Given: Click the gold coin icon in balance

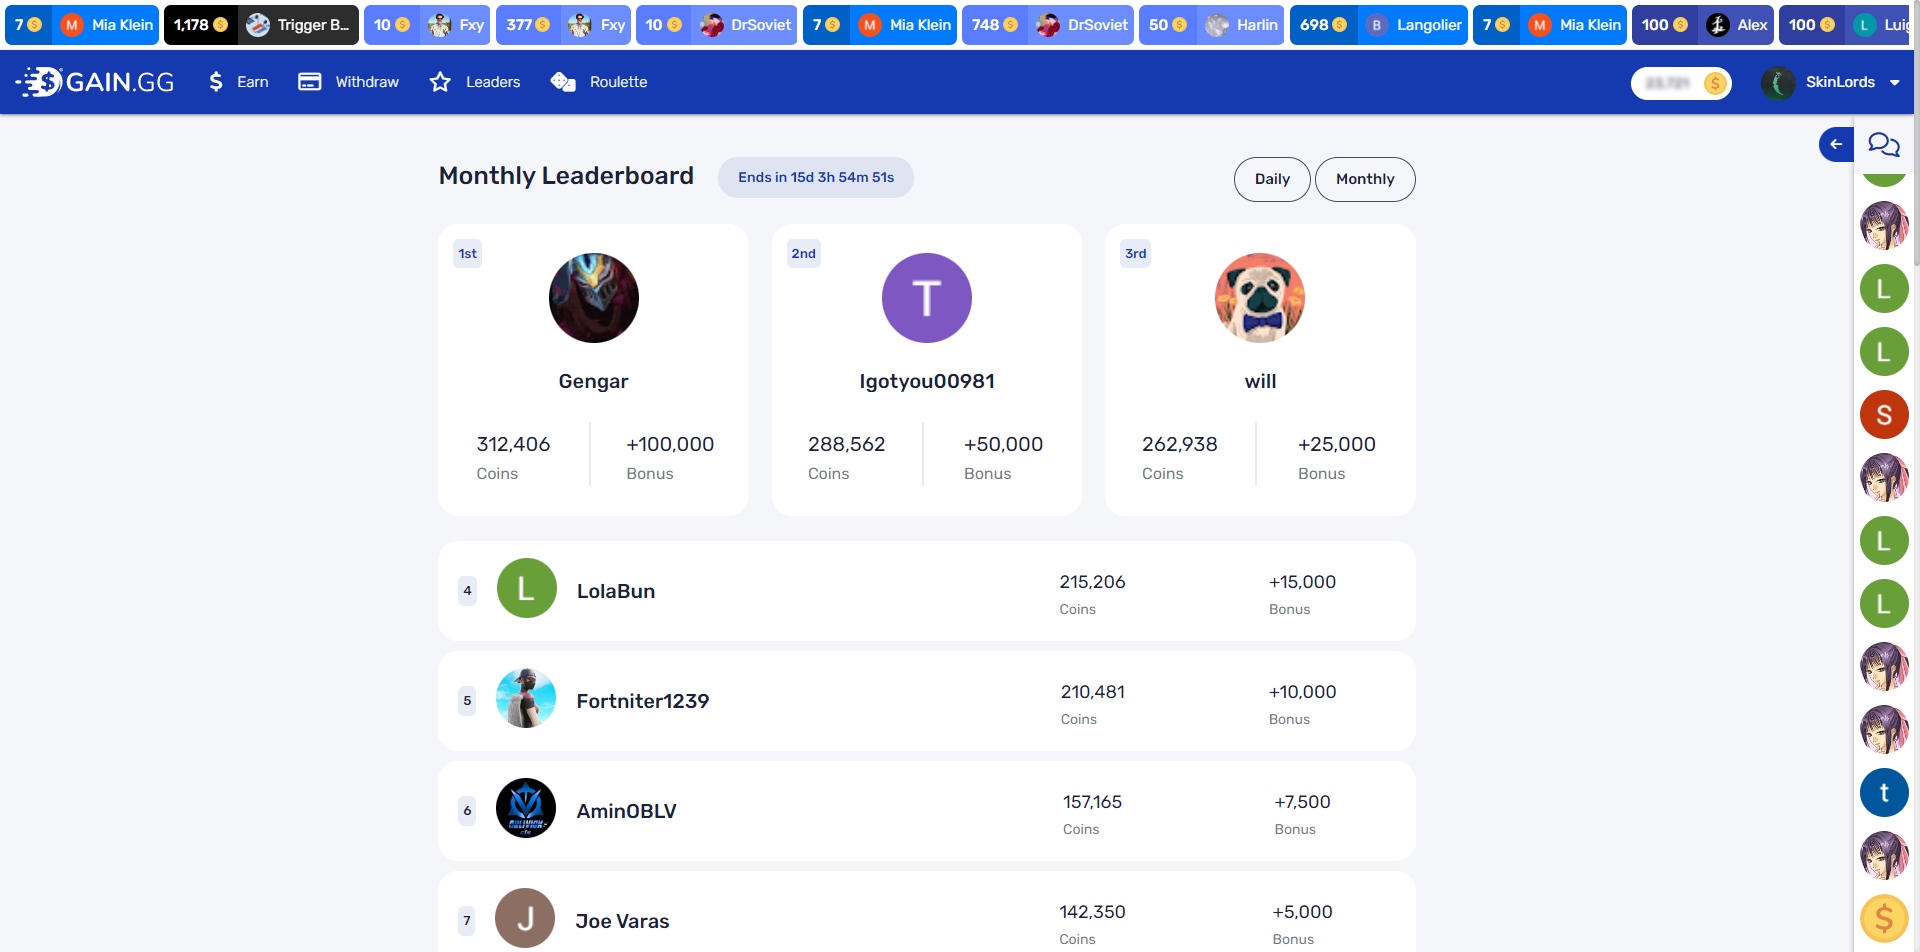Looking at the screenshot, I should 1715,83.
